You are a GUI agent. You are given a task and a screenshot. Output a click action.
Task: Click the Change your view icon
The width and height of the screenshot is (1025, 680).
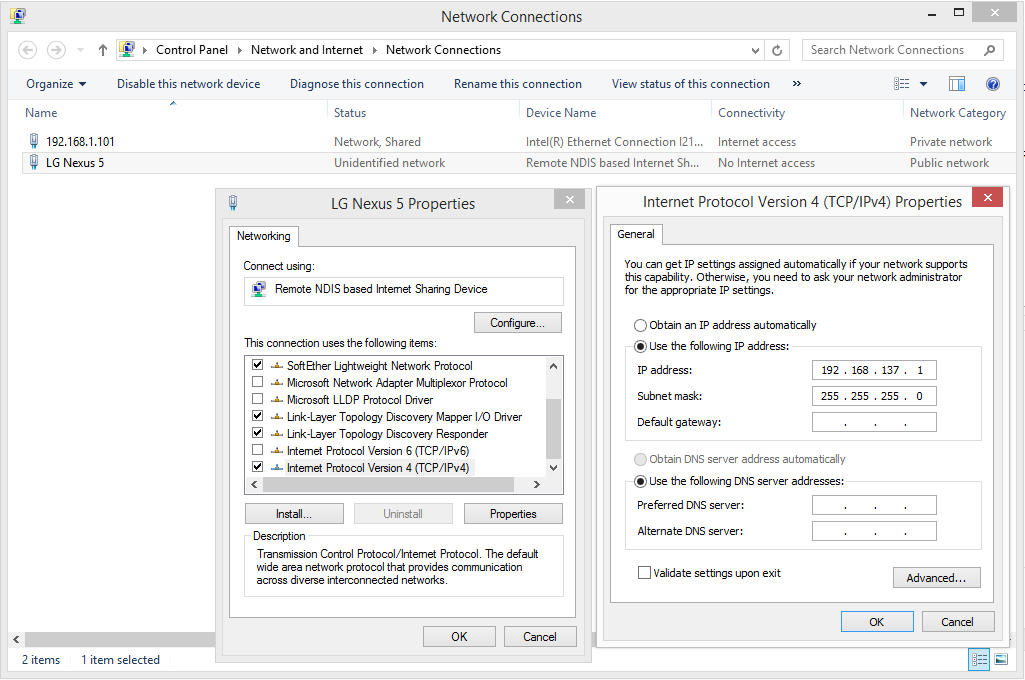pos(902,84)
